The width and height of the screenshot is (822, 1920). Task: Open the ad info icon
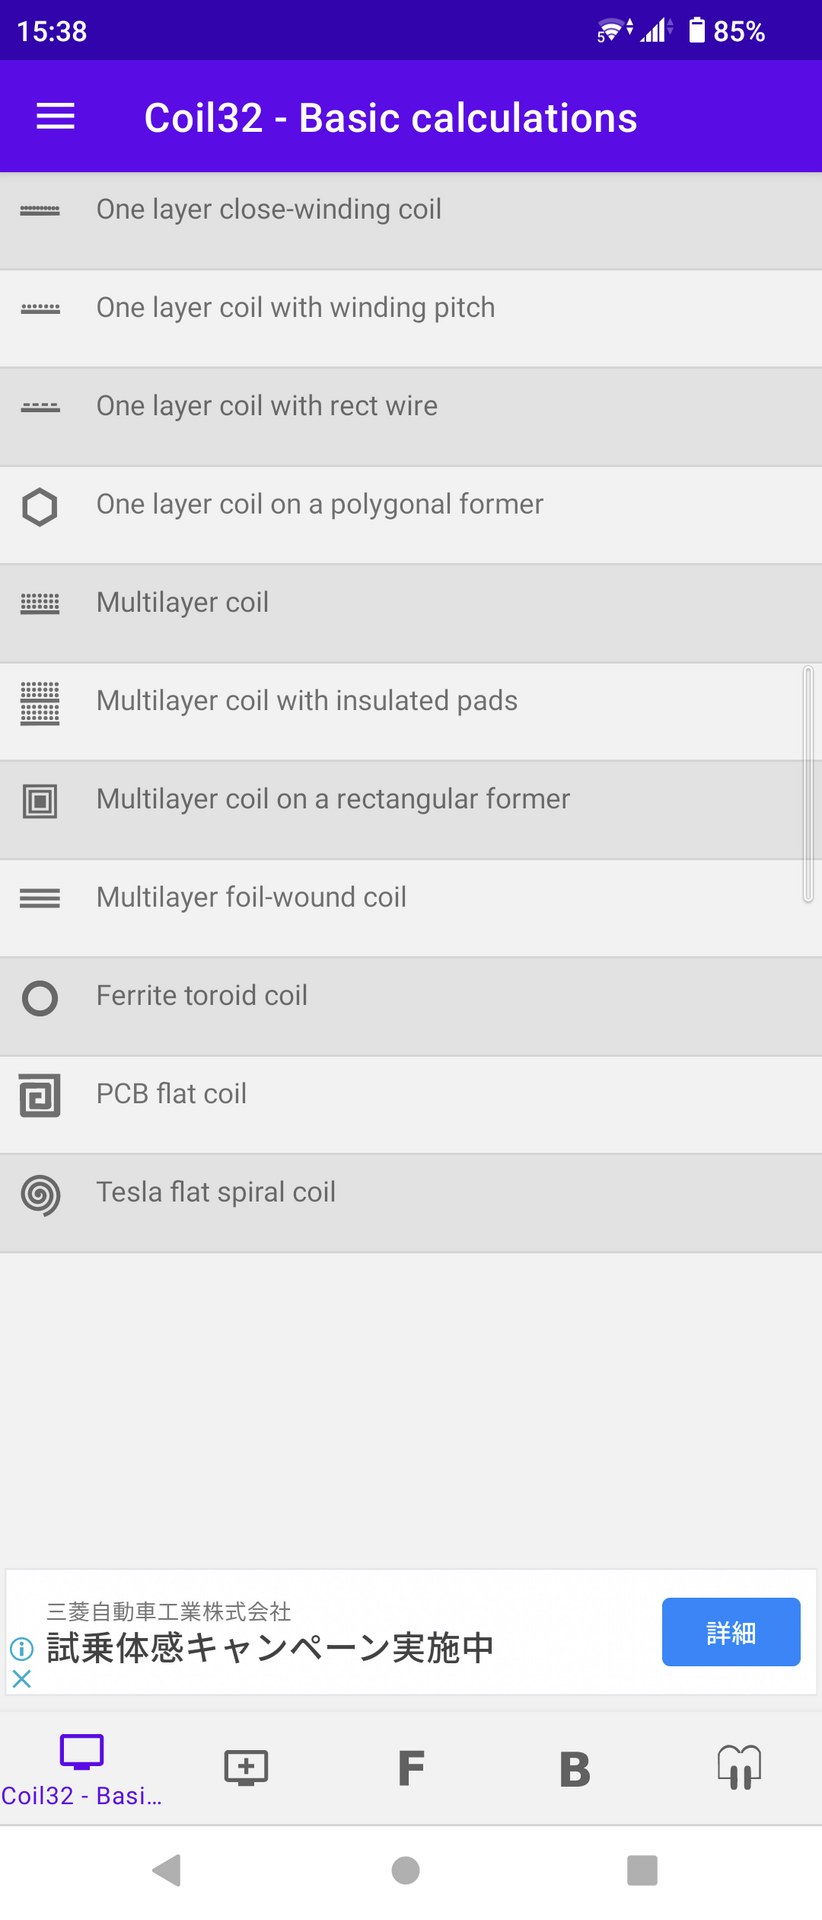(x=22, y=1649)
